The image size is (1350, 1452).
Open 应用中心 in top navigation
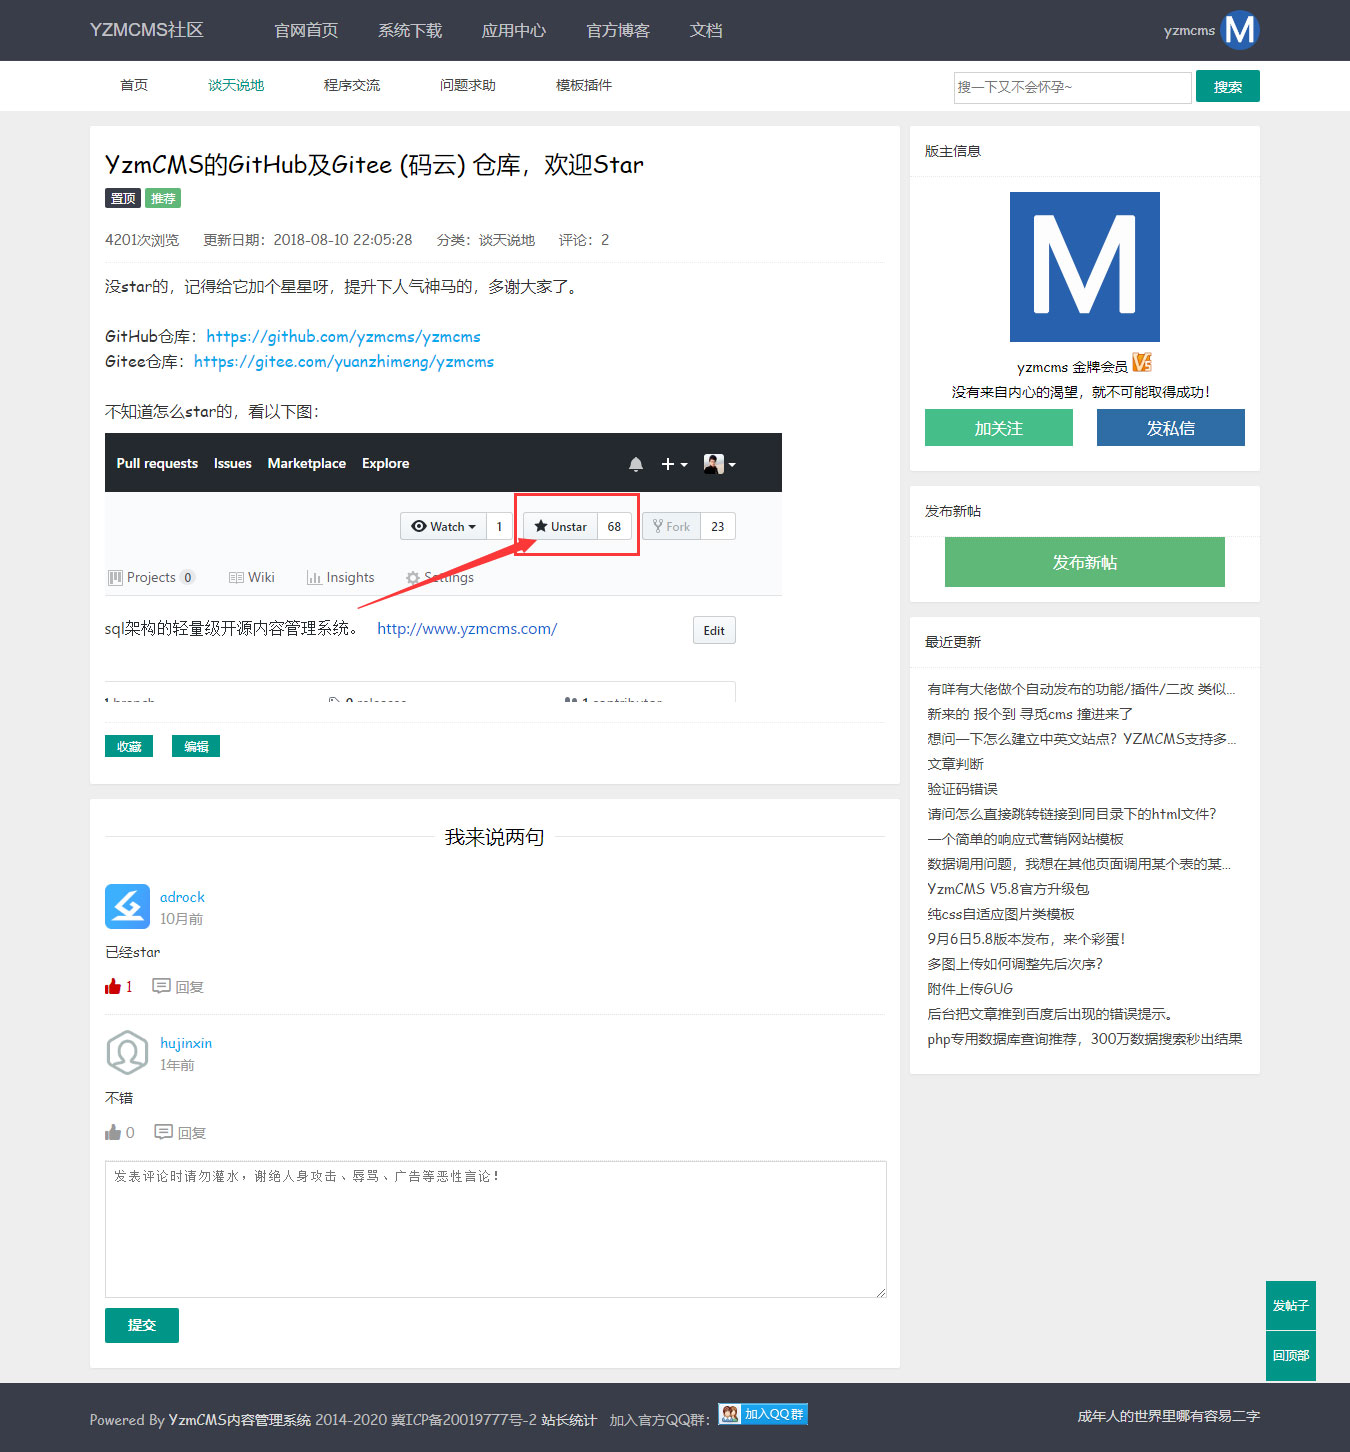[513, 31]
